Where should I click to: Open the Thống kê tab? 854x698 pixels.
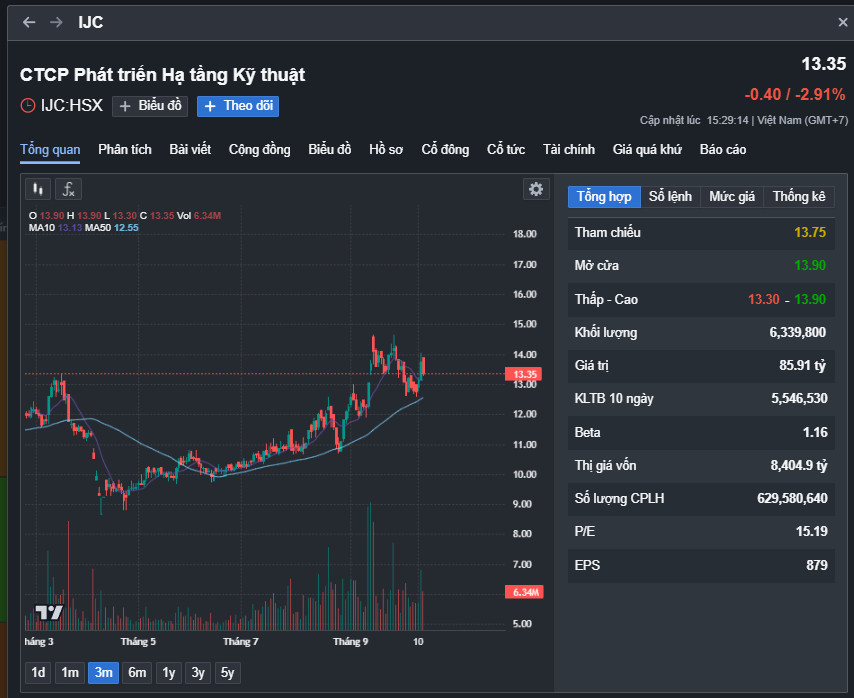pos(799,196)
